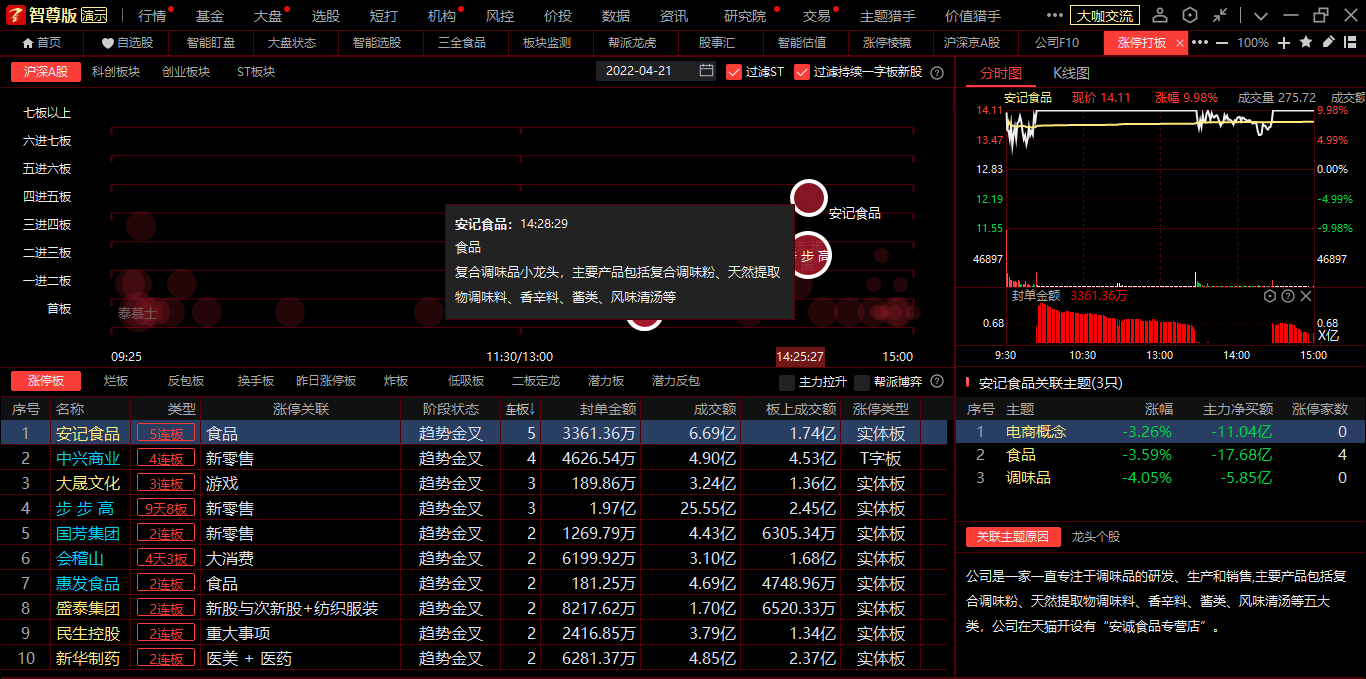This screenshot has height=679, width=1366.
Task: Zoom in with the plus icon
Action: click(x=1285, y=43)
